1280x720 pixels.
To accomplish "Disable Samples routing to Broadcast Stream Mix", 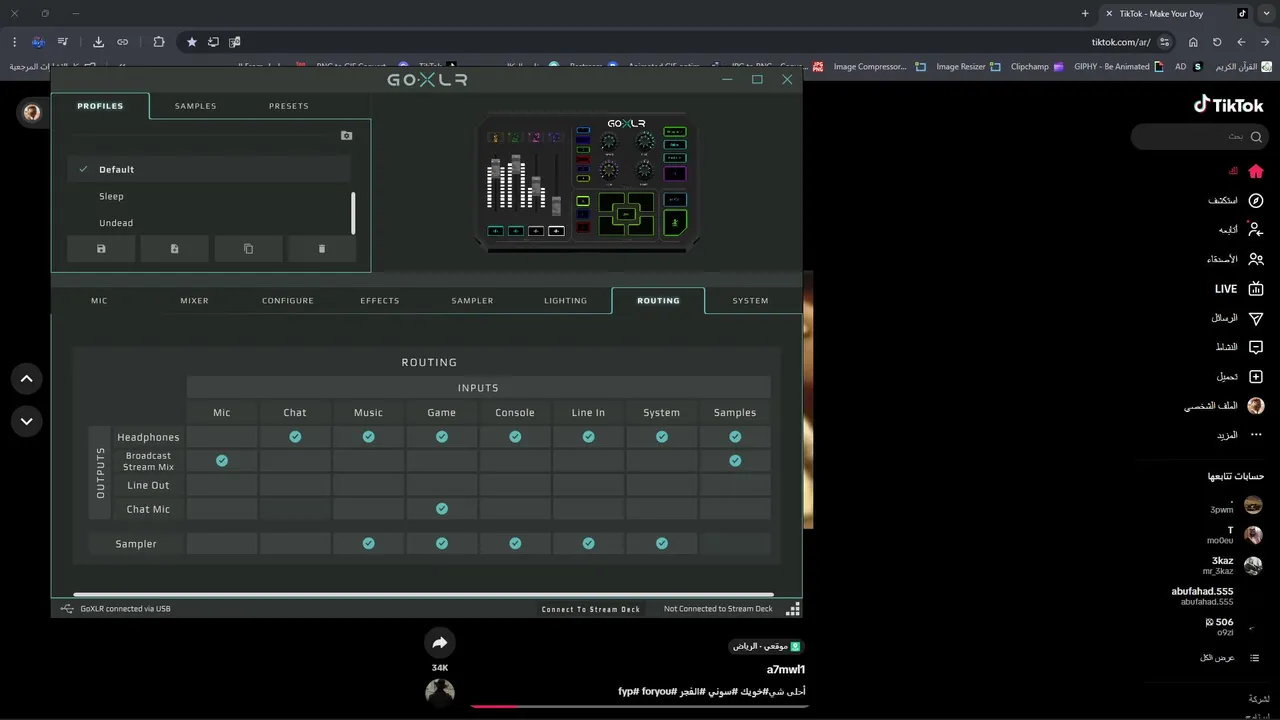I will point(735,461).
